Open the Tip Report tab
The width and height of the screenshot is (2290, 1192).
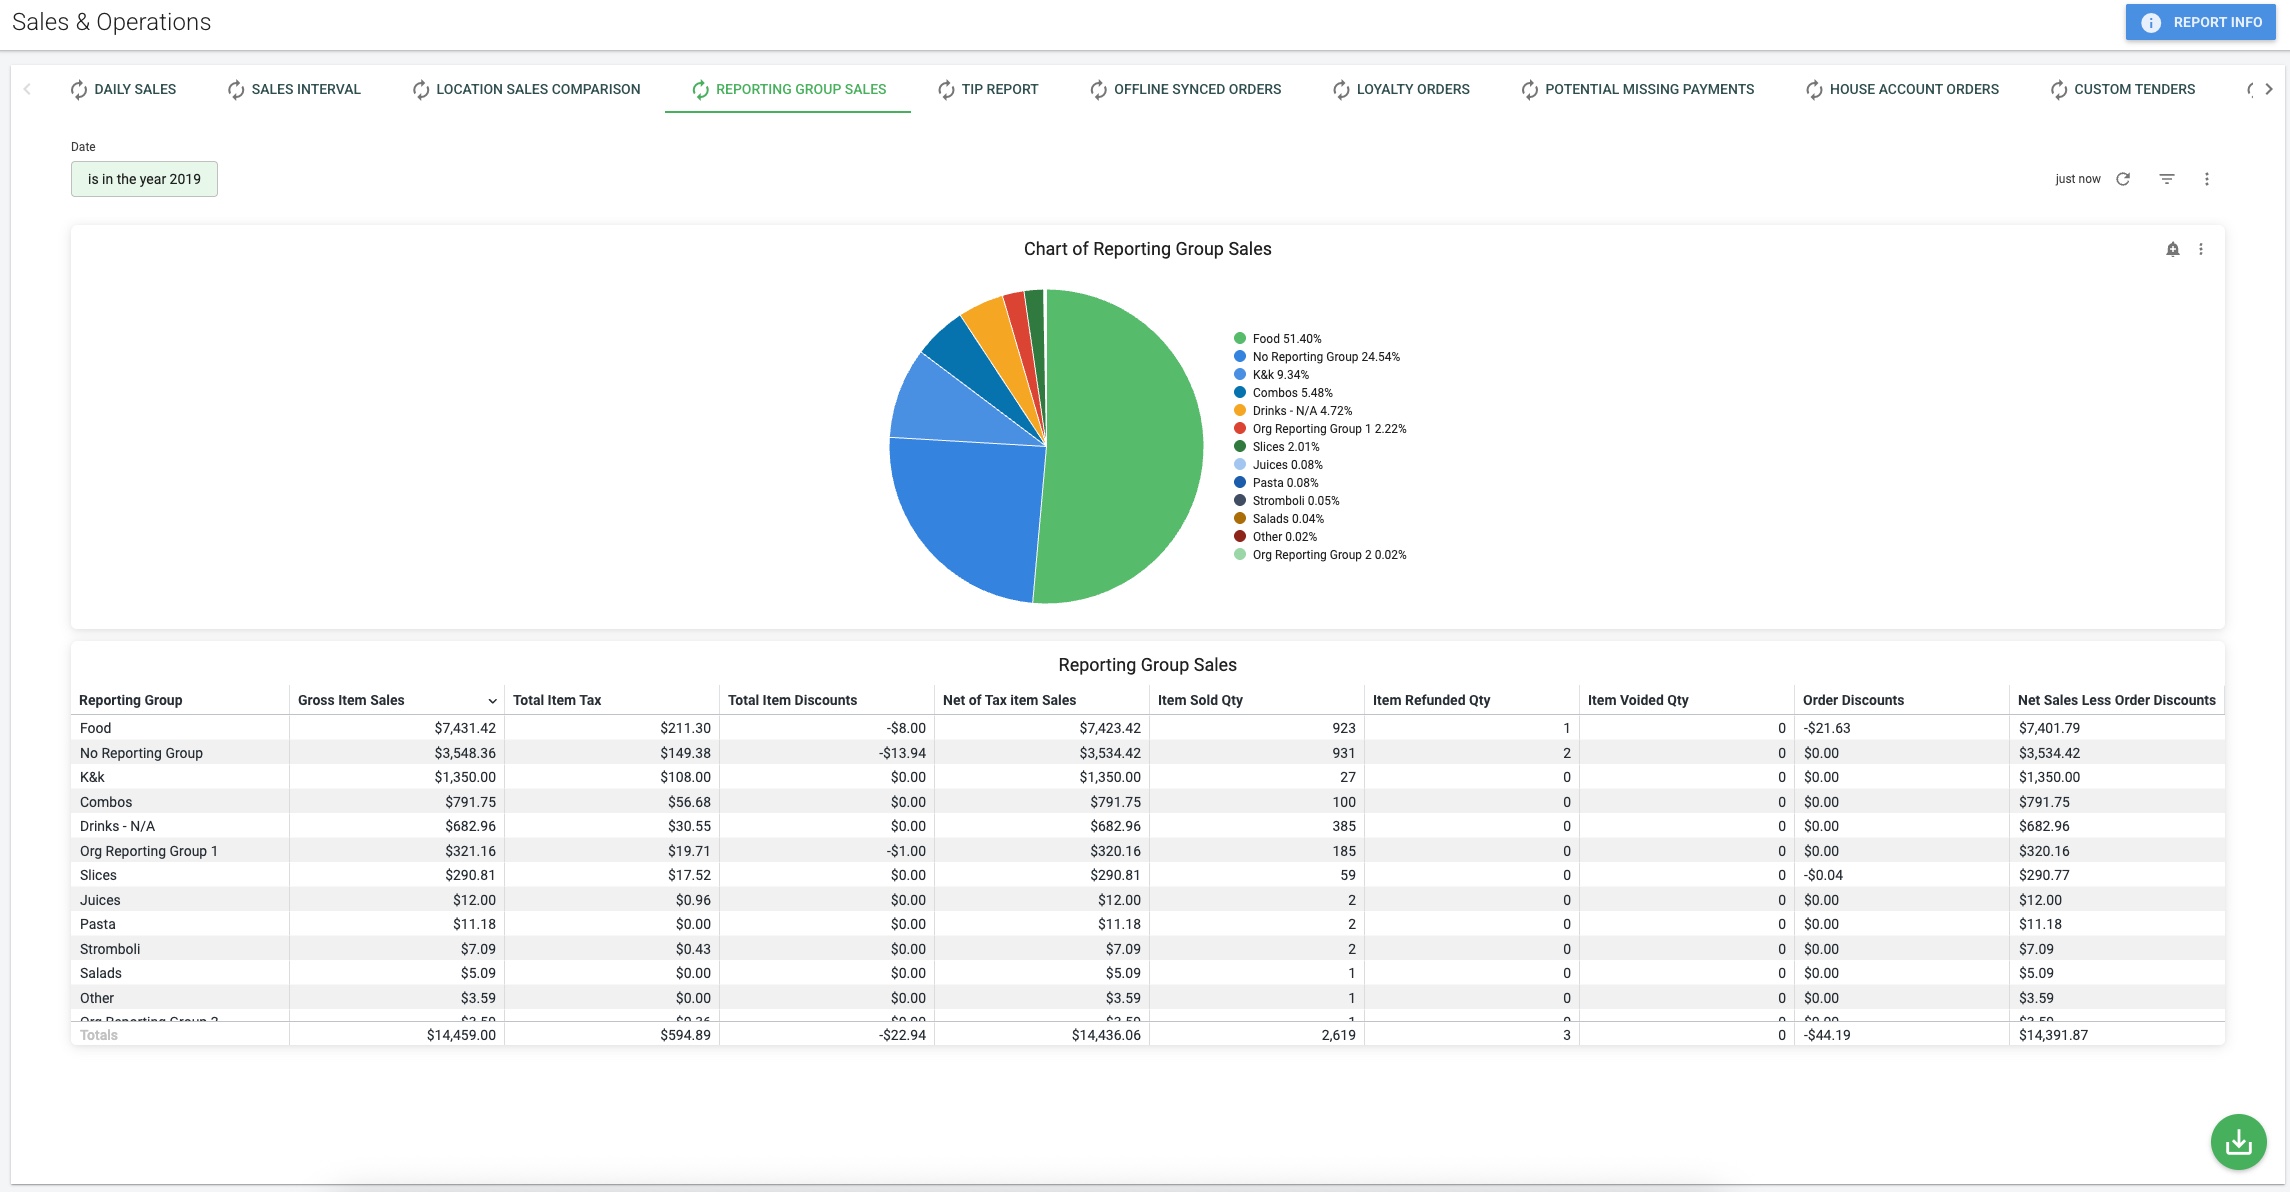988,89
